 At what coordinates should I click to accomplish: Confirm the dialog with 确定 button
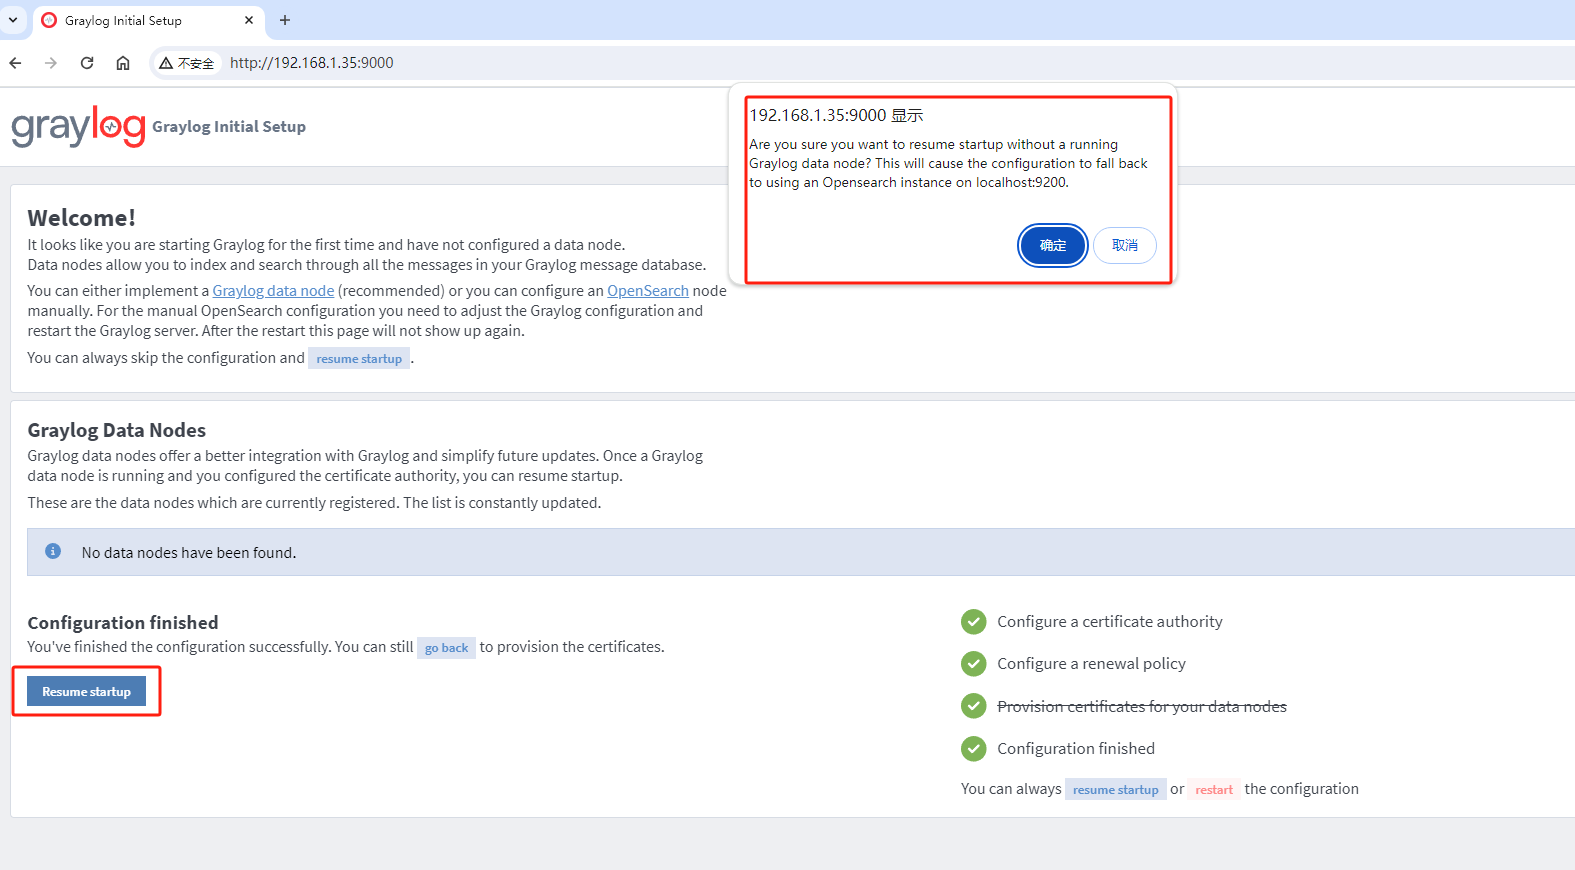[1053, 245]
